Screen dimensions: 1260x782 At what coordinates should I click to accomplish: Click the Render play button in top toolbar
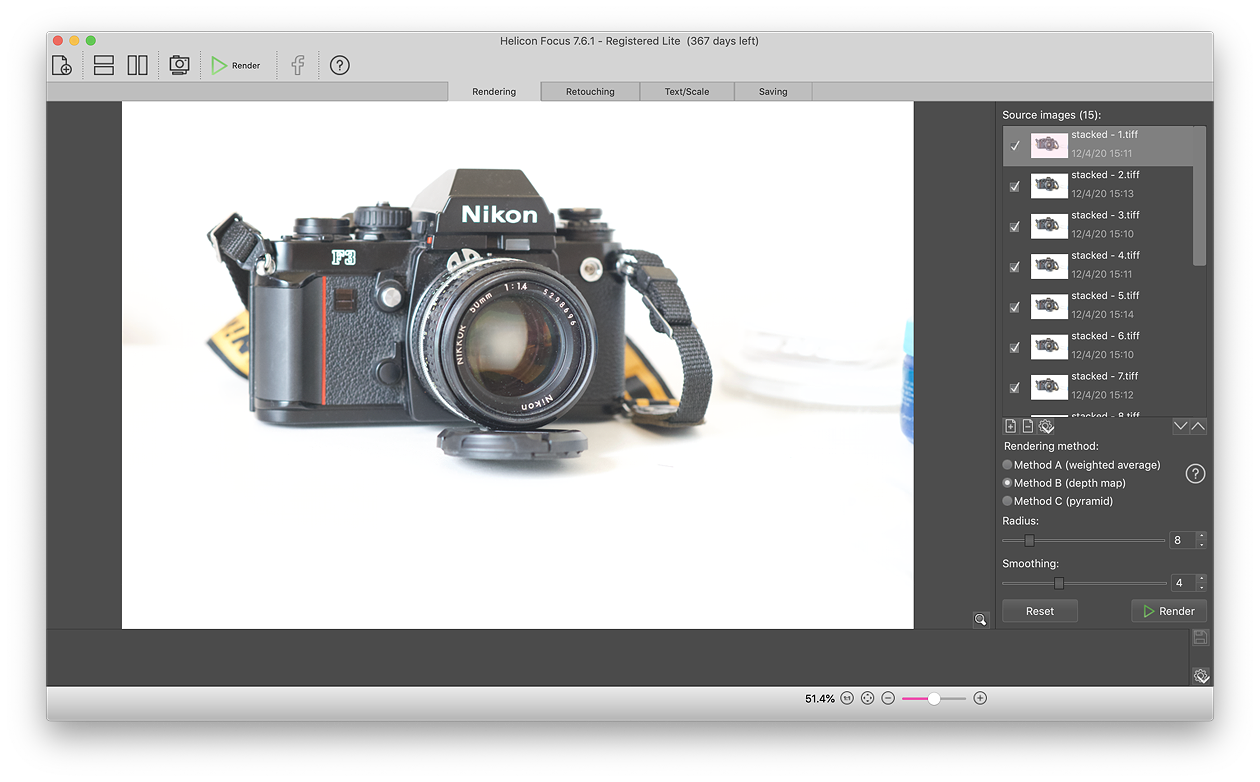point(236,66)
